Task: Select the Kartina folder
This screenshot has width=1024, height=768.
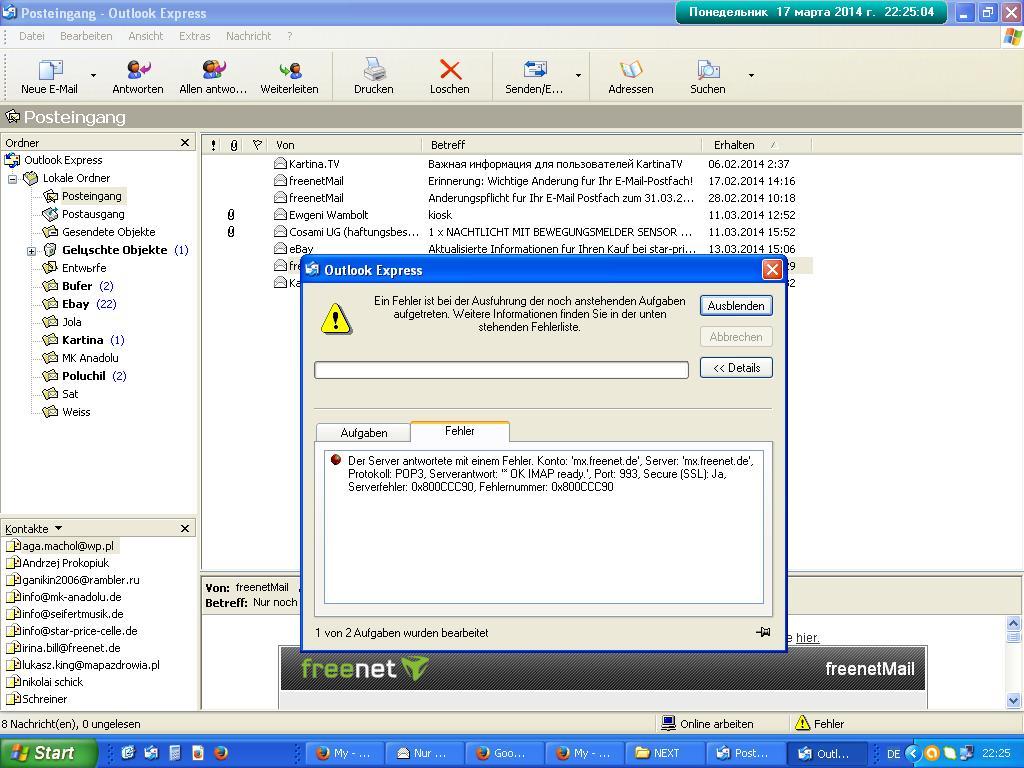Action: [x=83, y=340]
